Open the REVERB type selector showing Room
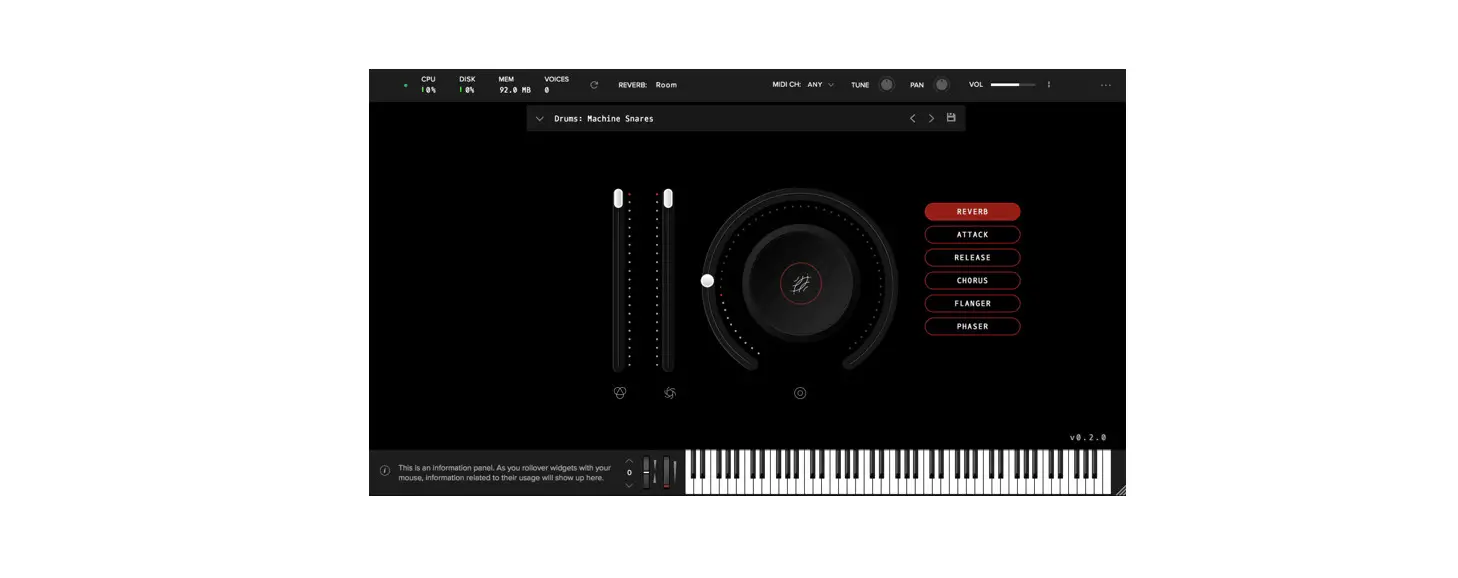 pyautogui.click(x=664, y=85)
